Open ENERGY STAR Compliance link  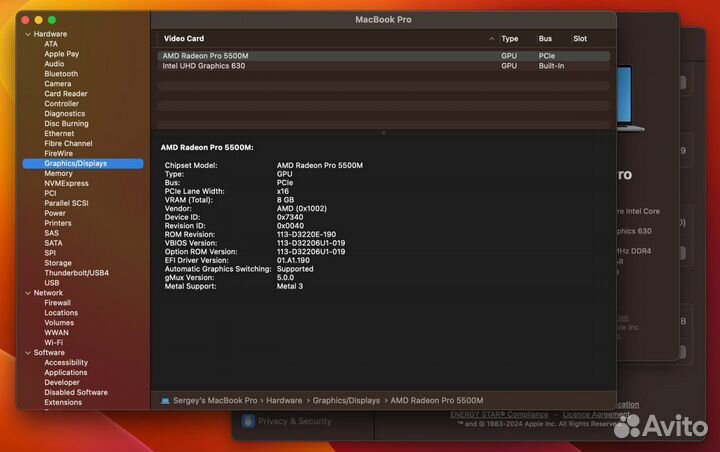499,415
